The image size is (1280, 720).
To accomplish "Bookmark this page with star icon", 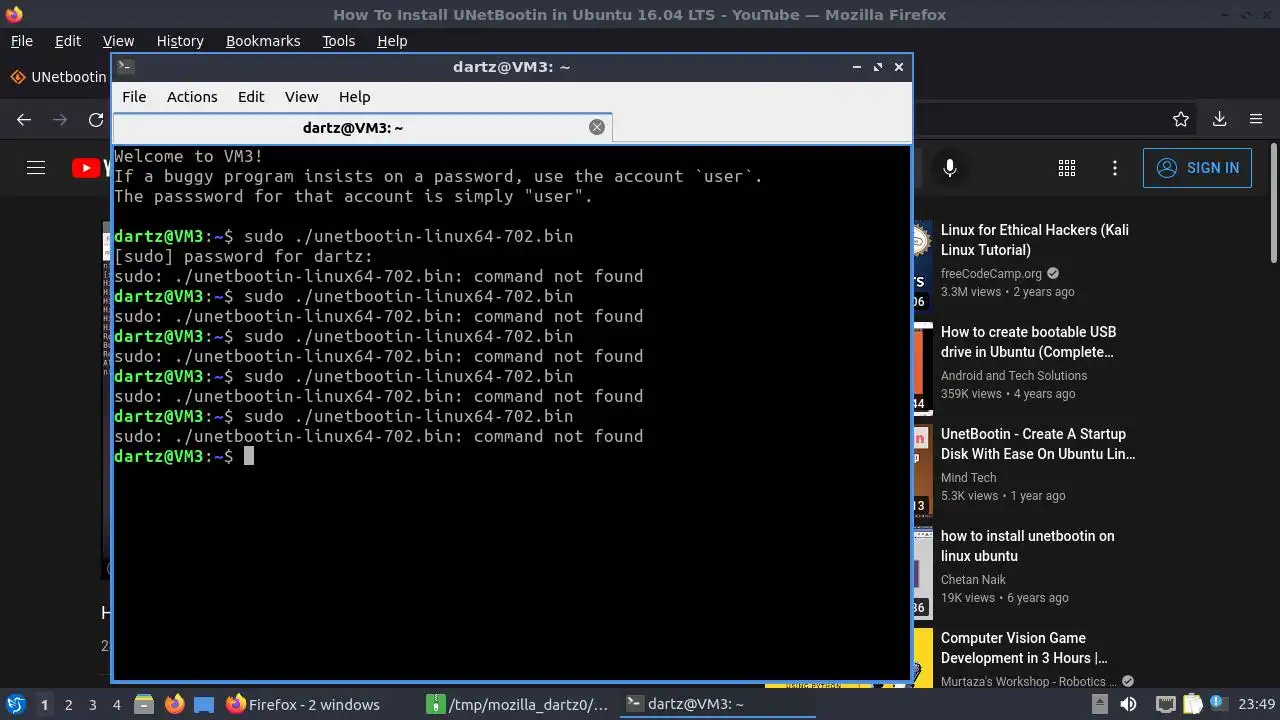I will 1181,120.
